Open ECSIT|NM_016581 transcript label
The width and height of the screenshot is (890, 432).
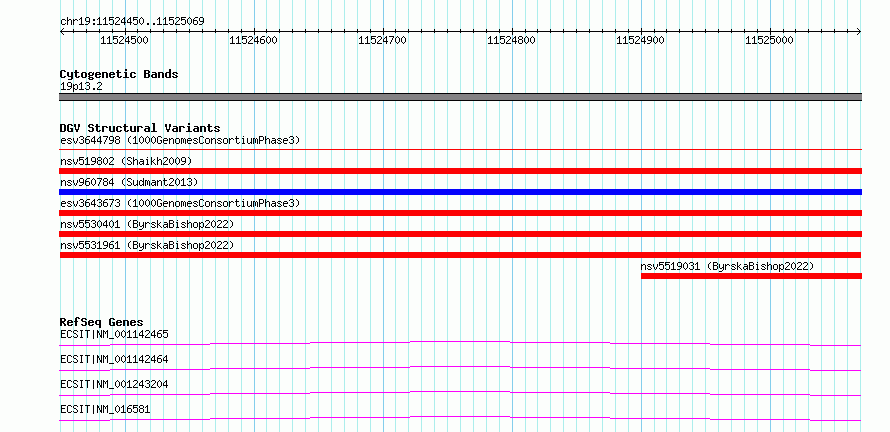[x=105, y=409]
